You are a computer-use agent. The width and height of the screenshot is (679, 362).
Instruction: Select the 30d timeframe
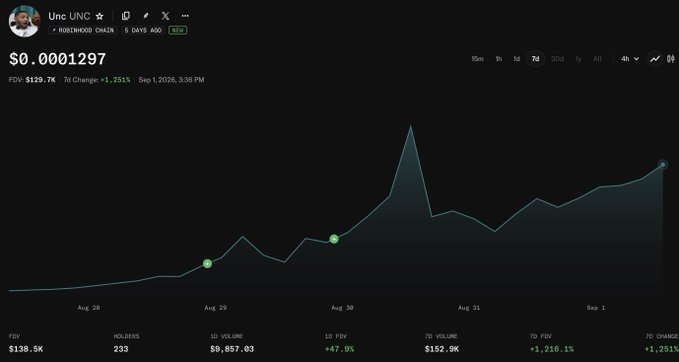pos(557,59)
